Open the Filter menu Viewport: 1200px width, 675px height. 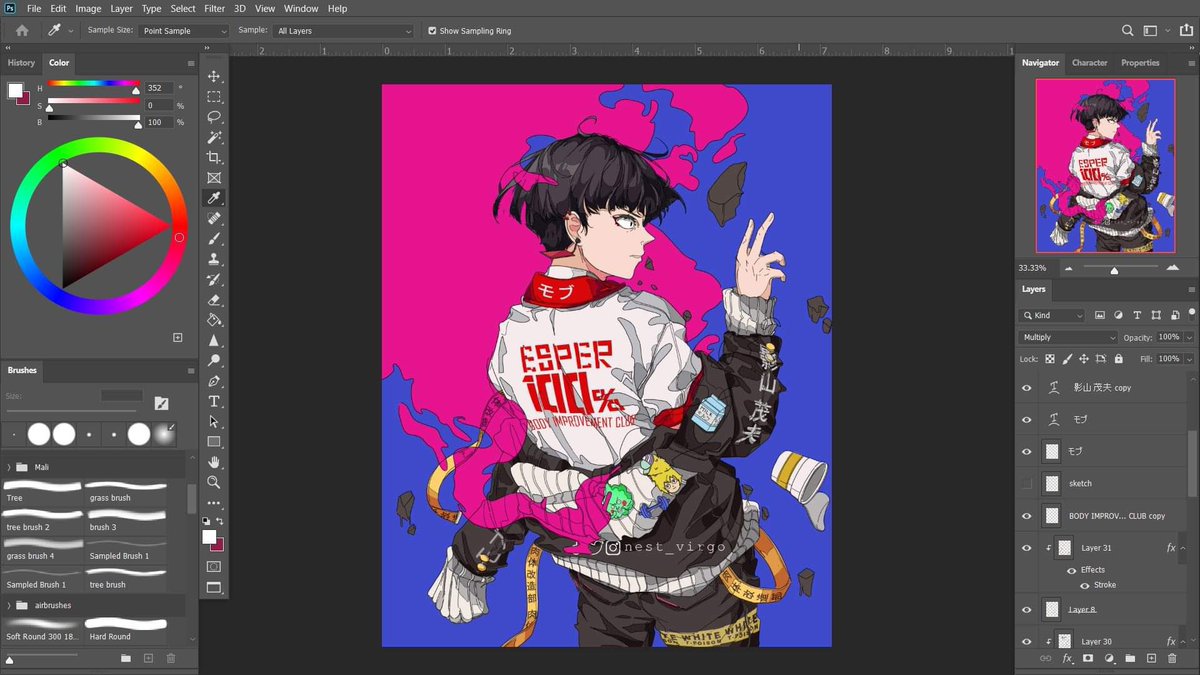point(214,8)
